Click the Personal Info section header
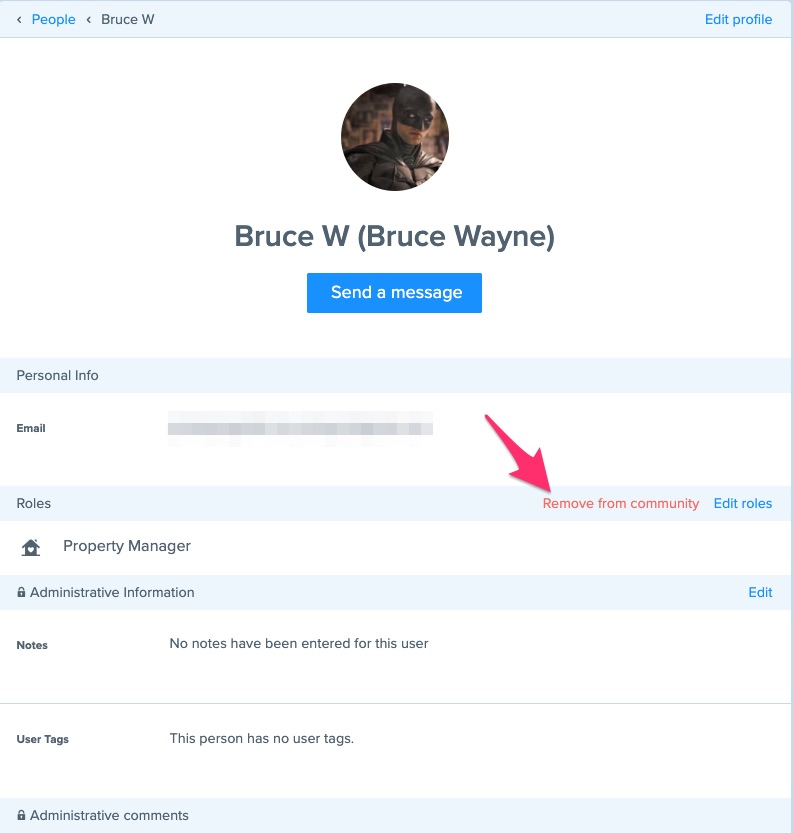Image resolution: width=794 pixels, height=833 pixels. click(x=395, y=376)
